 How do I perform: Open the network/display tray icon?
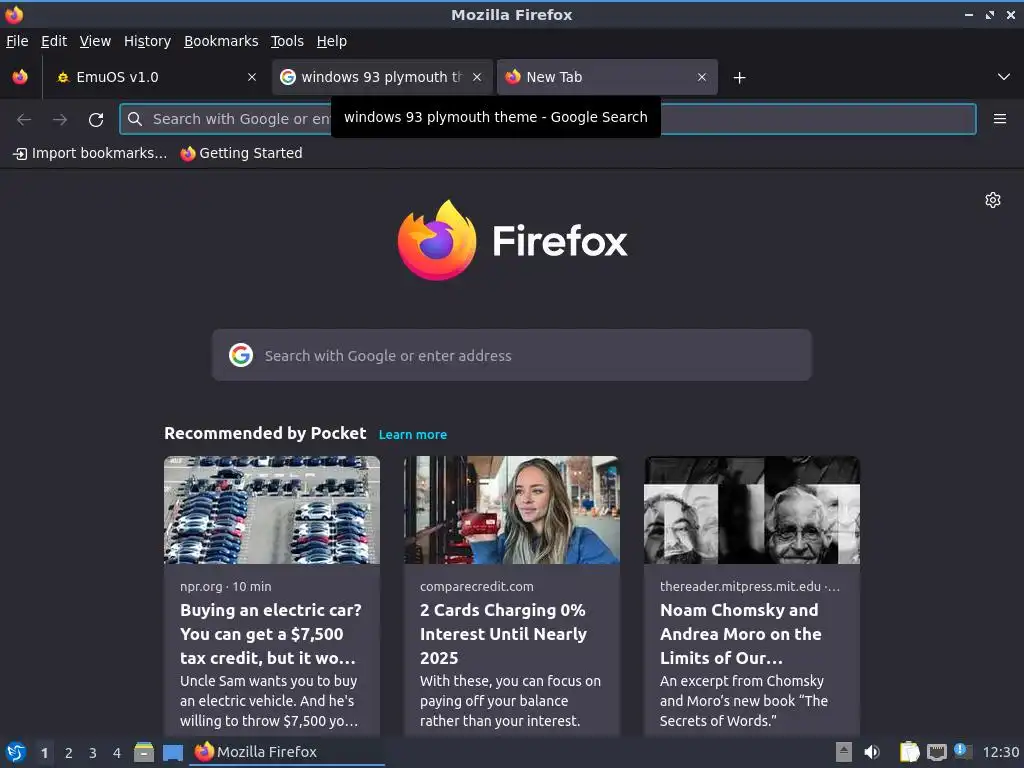(x=936, y=752)
